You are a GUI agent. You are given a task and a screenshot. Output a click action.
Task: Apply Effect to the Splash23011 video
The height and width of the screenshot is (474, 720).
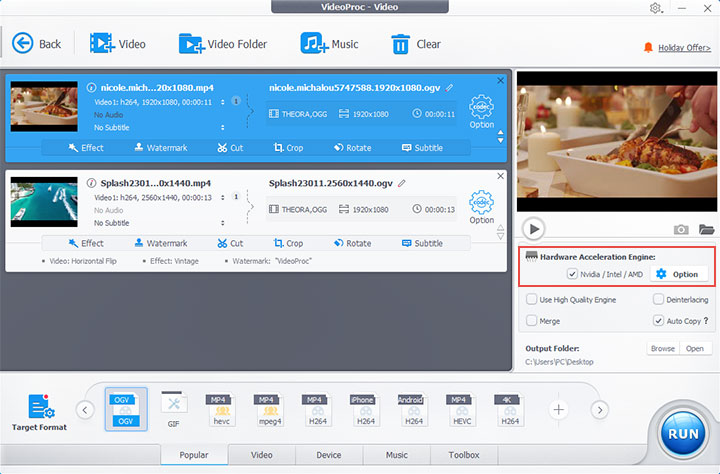click(x=86, y=243)
